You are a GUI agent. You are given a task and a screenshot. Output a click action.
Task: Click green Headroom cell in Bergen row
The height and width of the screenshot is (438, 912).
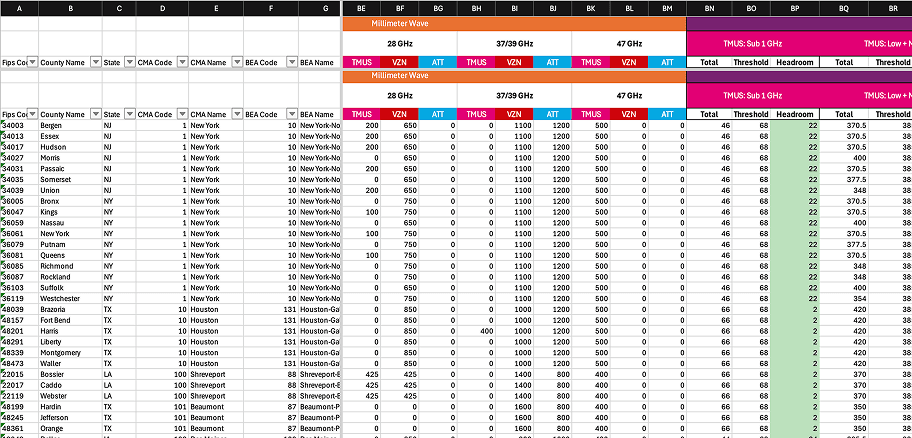pos(795,125)
